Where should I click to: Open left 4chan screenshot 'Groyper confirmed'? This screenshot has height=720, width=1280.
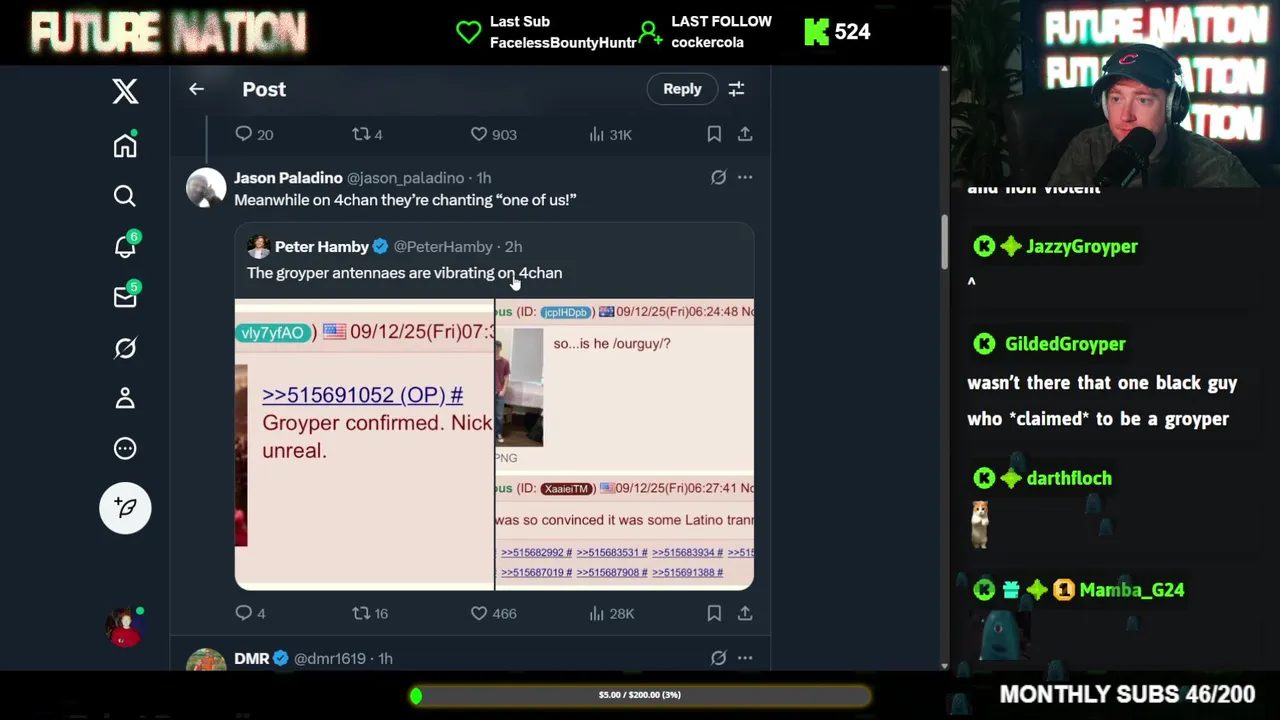click(x=364, y=444)
